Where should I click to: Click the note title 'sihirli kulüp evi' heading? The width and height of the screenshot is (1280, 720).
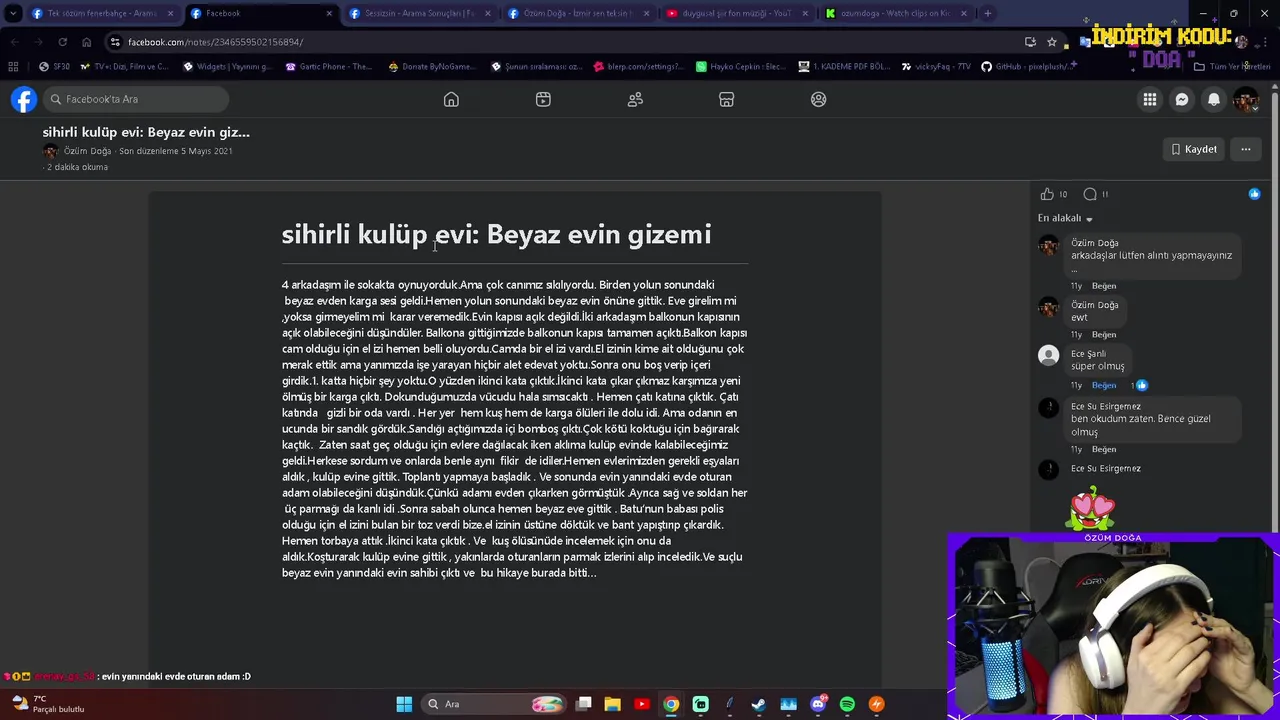click(x=496, y=234)
